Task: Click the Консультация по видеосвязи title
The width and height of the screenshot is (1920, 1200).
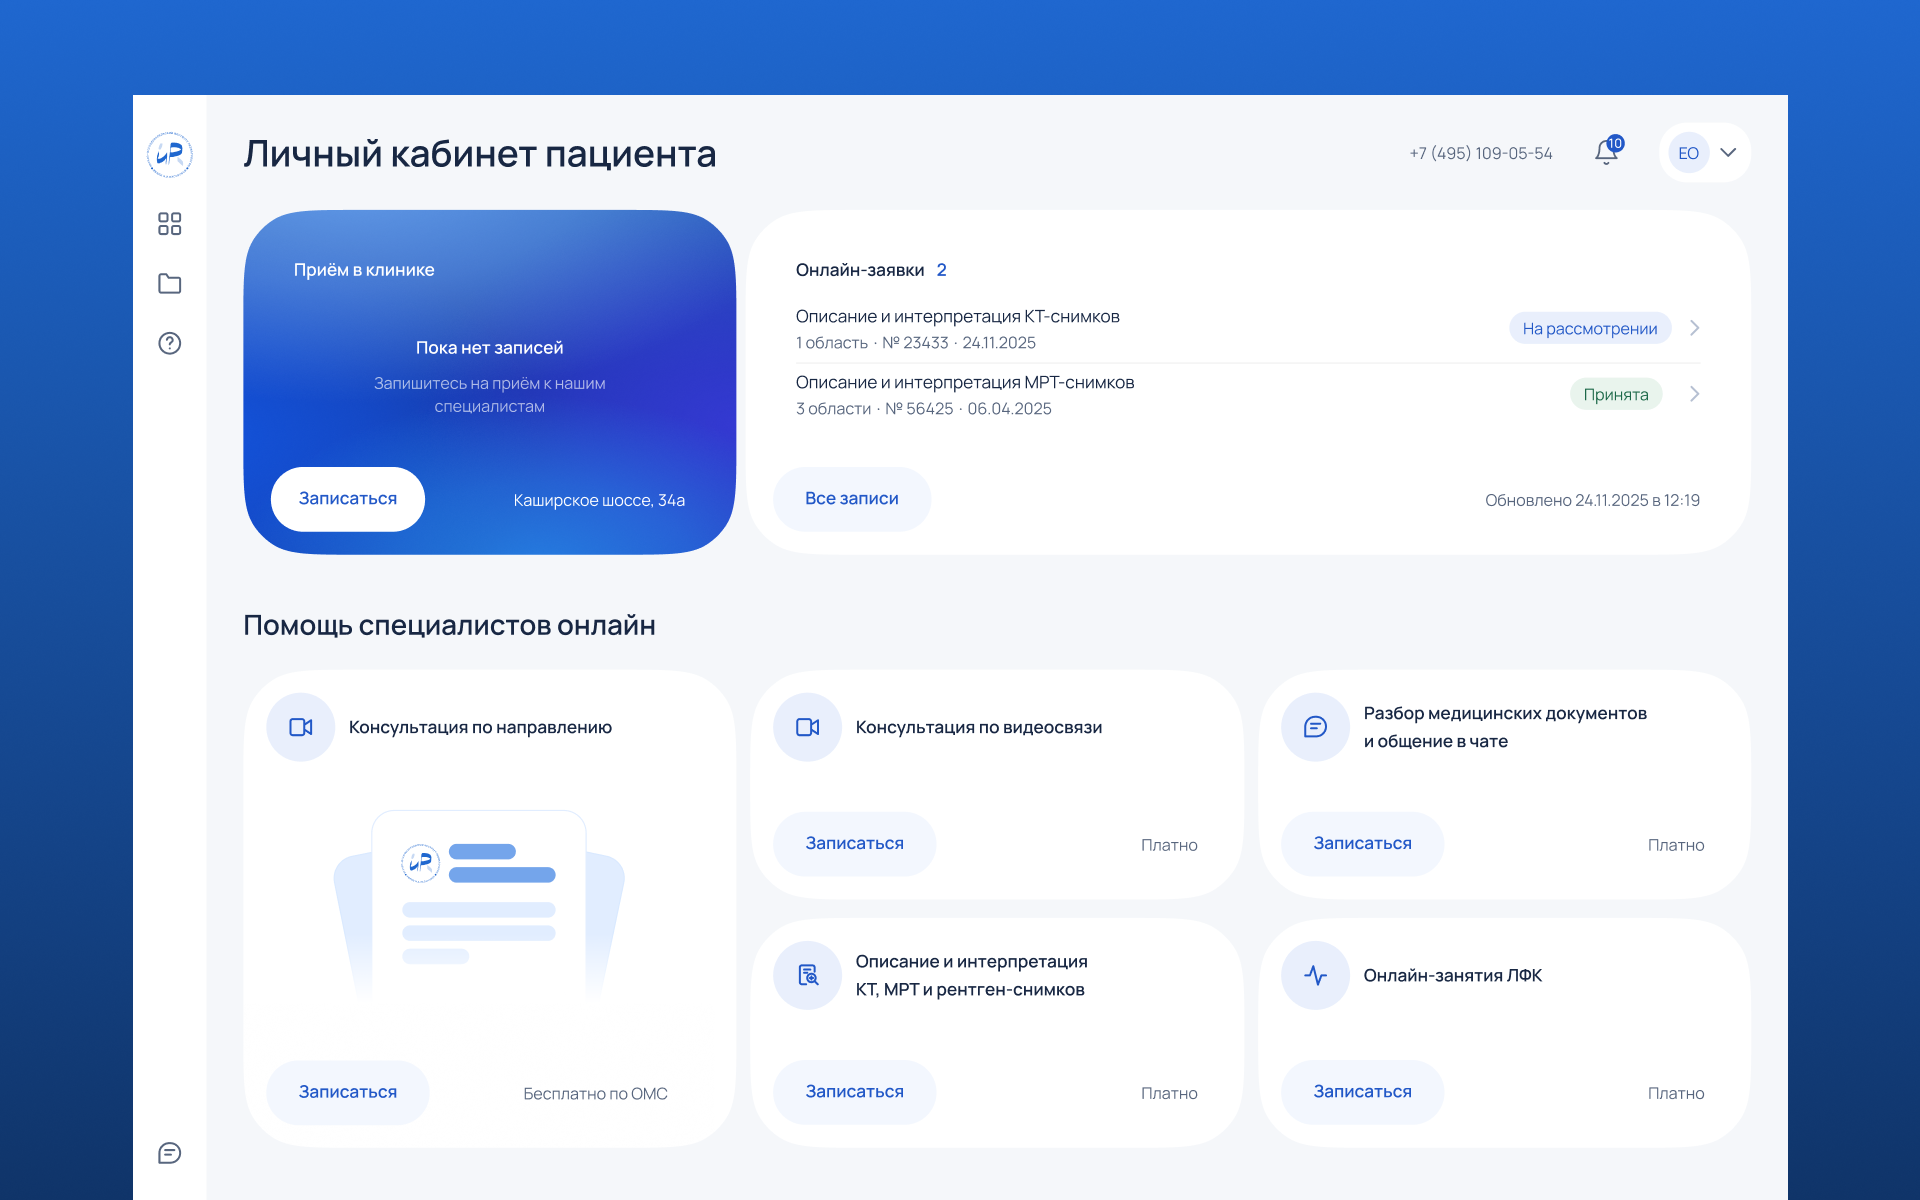Action: [x=979, y=727]
